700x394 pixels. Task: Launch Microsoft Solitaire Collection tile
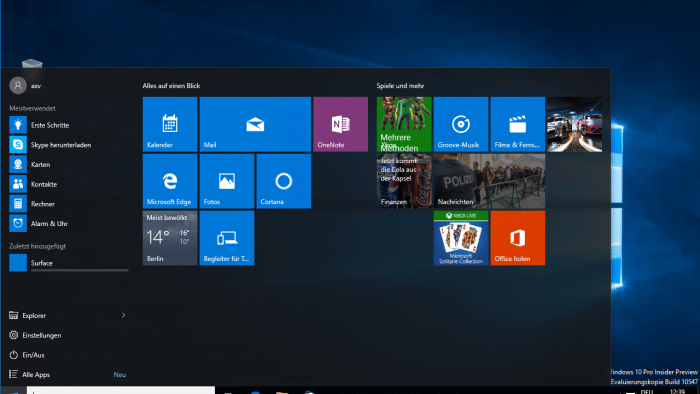(461, 238)
